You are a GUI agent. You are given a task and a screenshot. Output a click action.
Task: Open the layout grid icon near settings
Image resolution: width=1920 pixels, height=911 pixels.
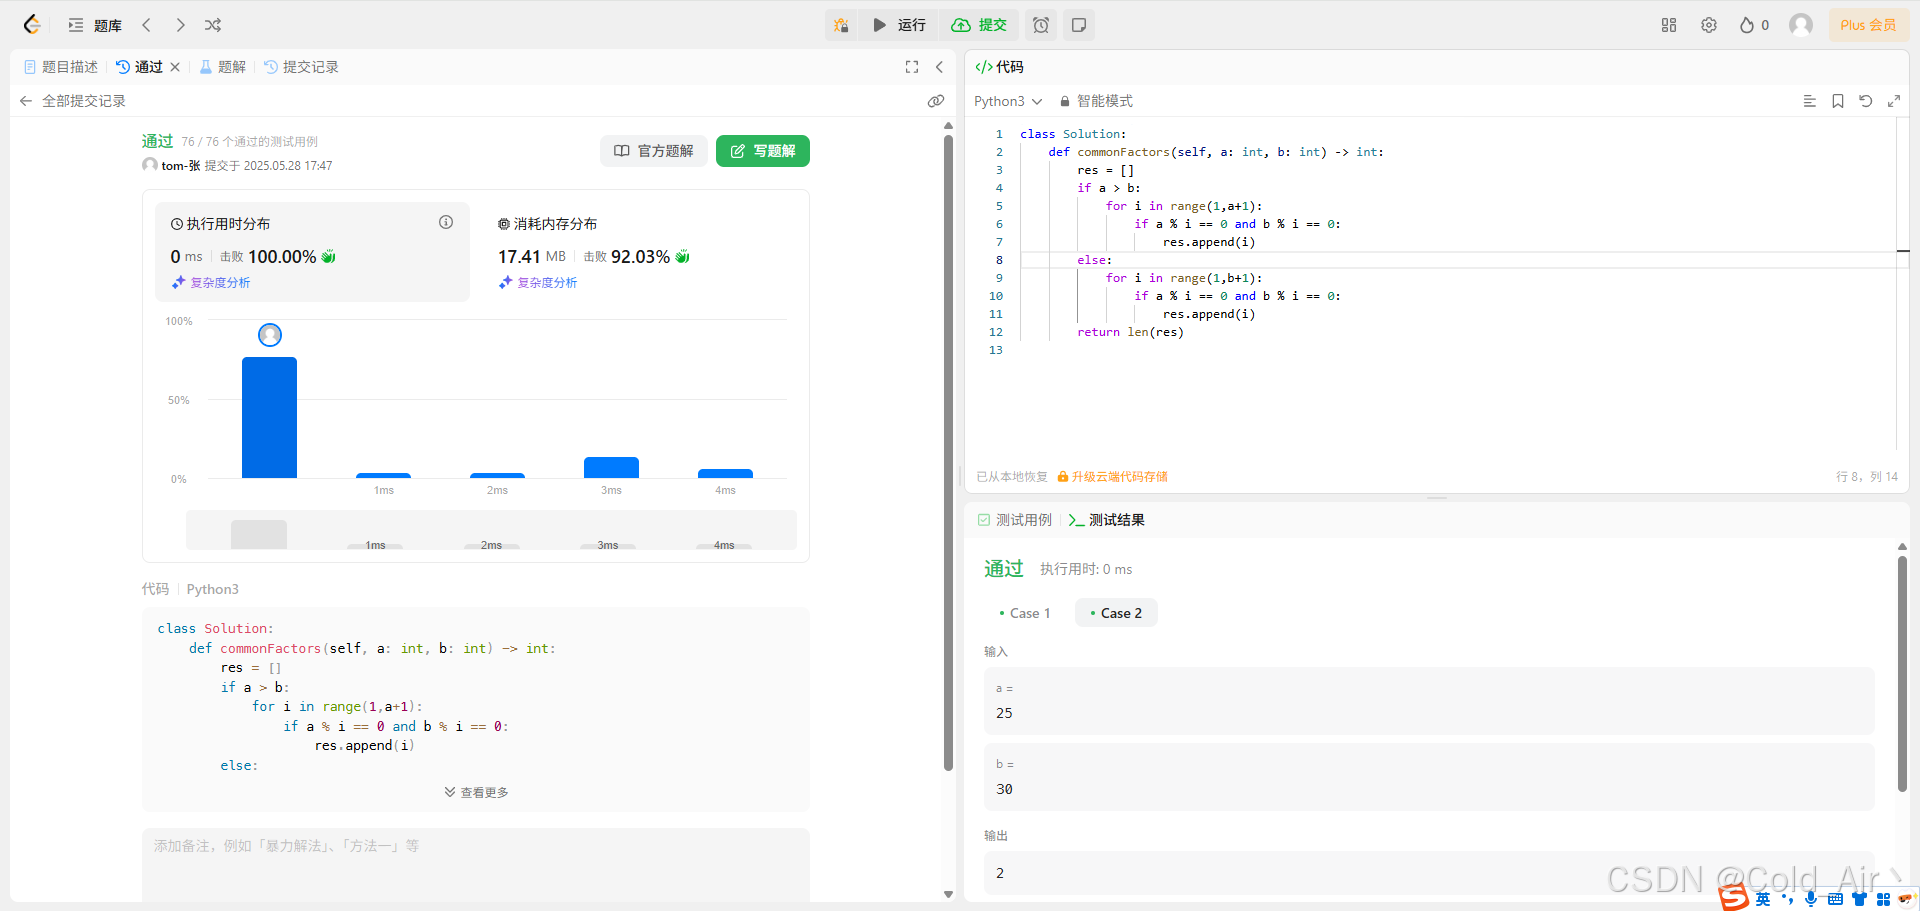1668,25
